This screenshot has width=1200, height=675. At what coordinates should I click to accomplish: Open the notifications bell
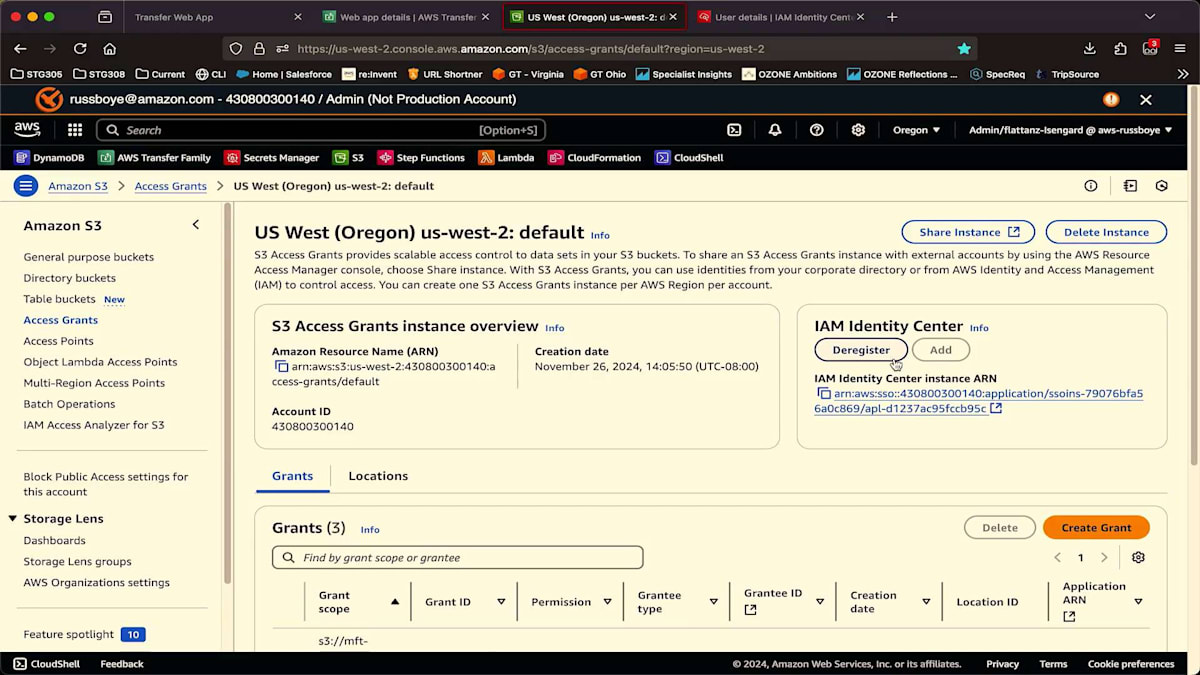pyautogui.click(x=775, y=130)
